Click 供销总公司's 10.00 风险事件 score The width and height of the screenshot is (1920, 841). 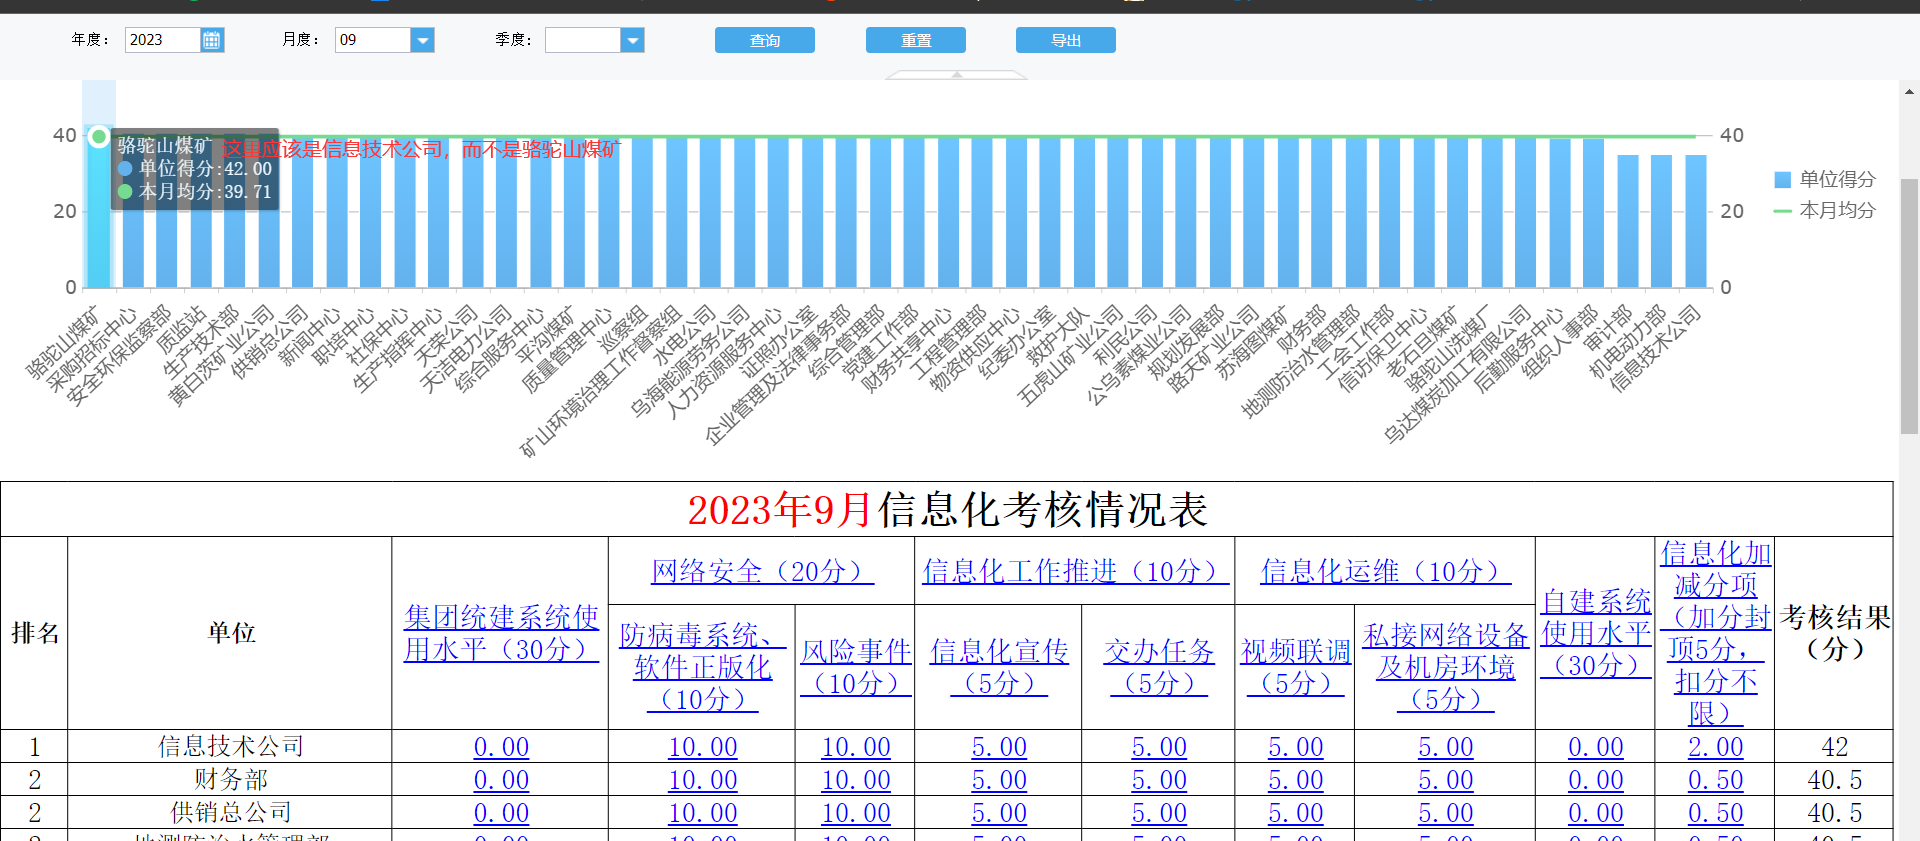click(856, 813)
